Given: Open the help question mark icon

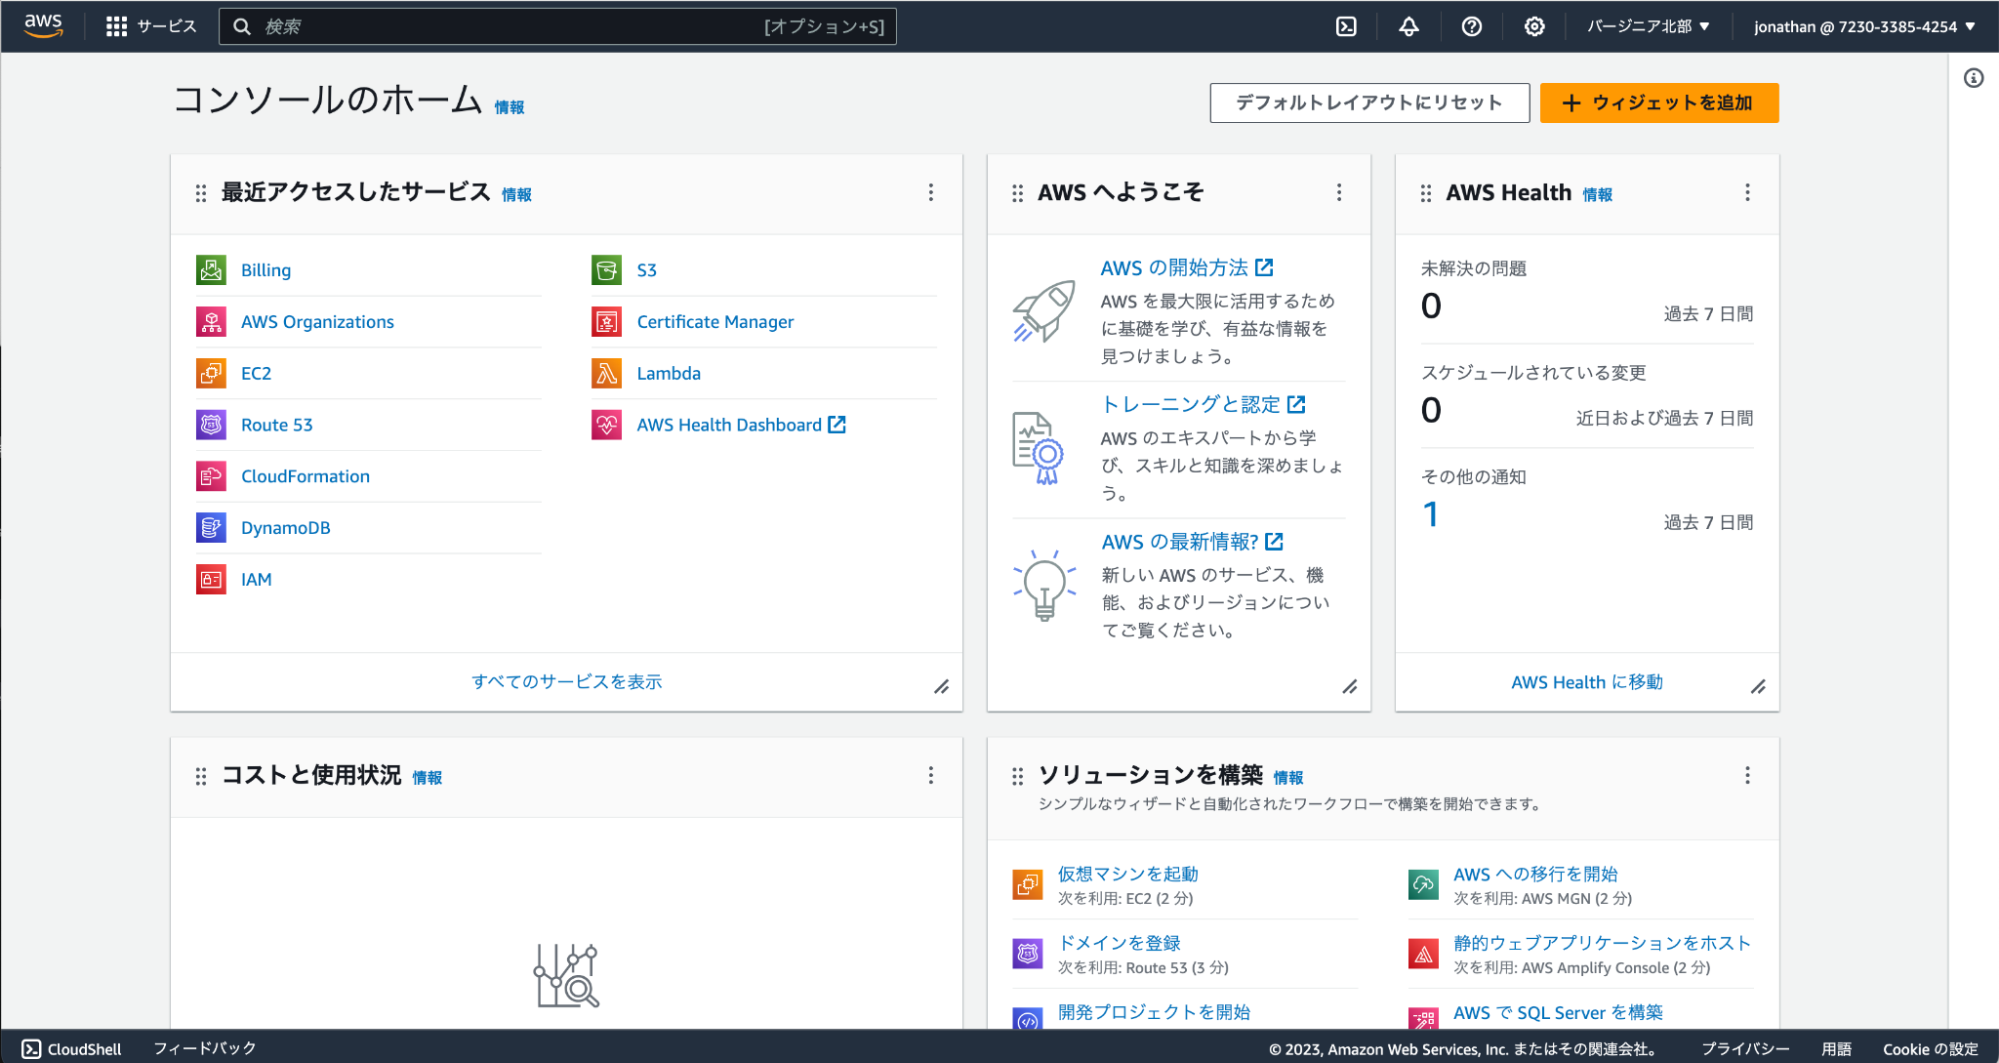Looking at the screenshot, I should 1471,26.
